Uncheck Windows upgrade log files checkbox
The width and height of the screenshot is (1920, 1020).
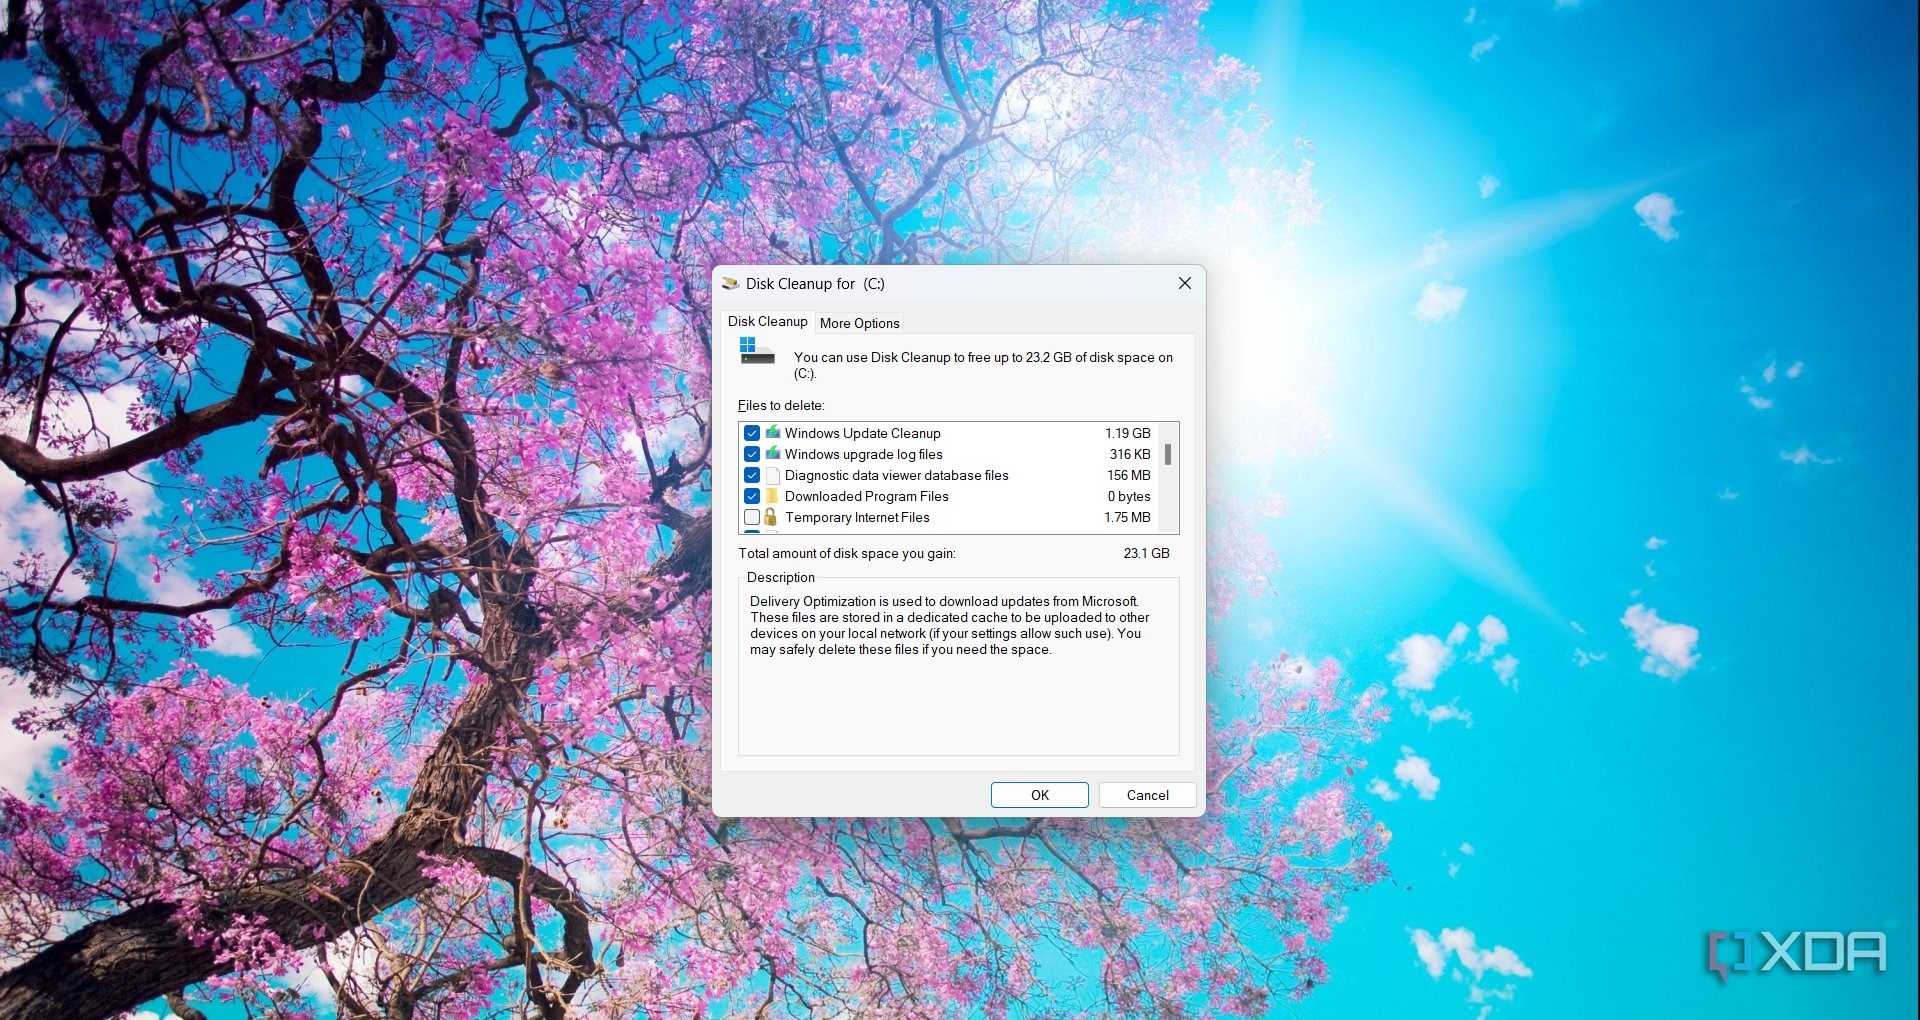752,454
